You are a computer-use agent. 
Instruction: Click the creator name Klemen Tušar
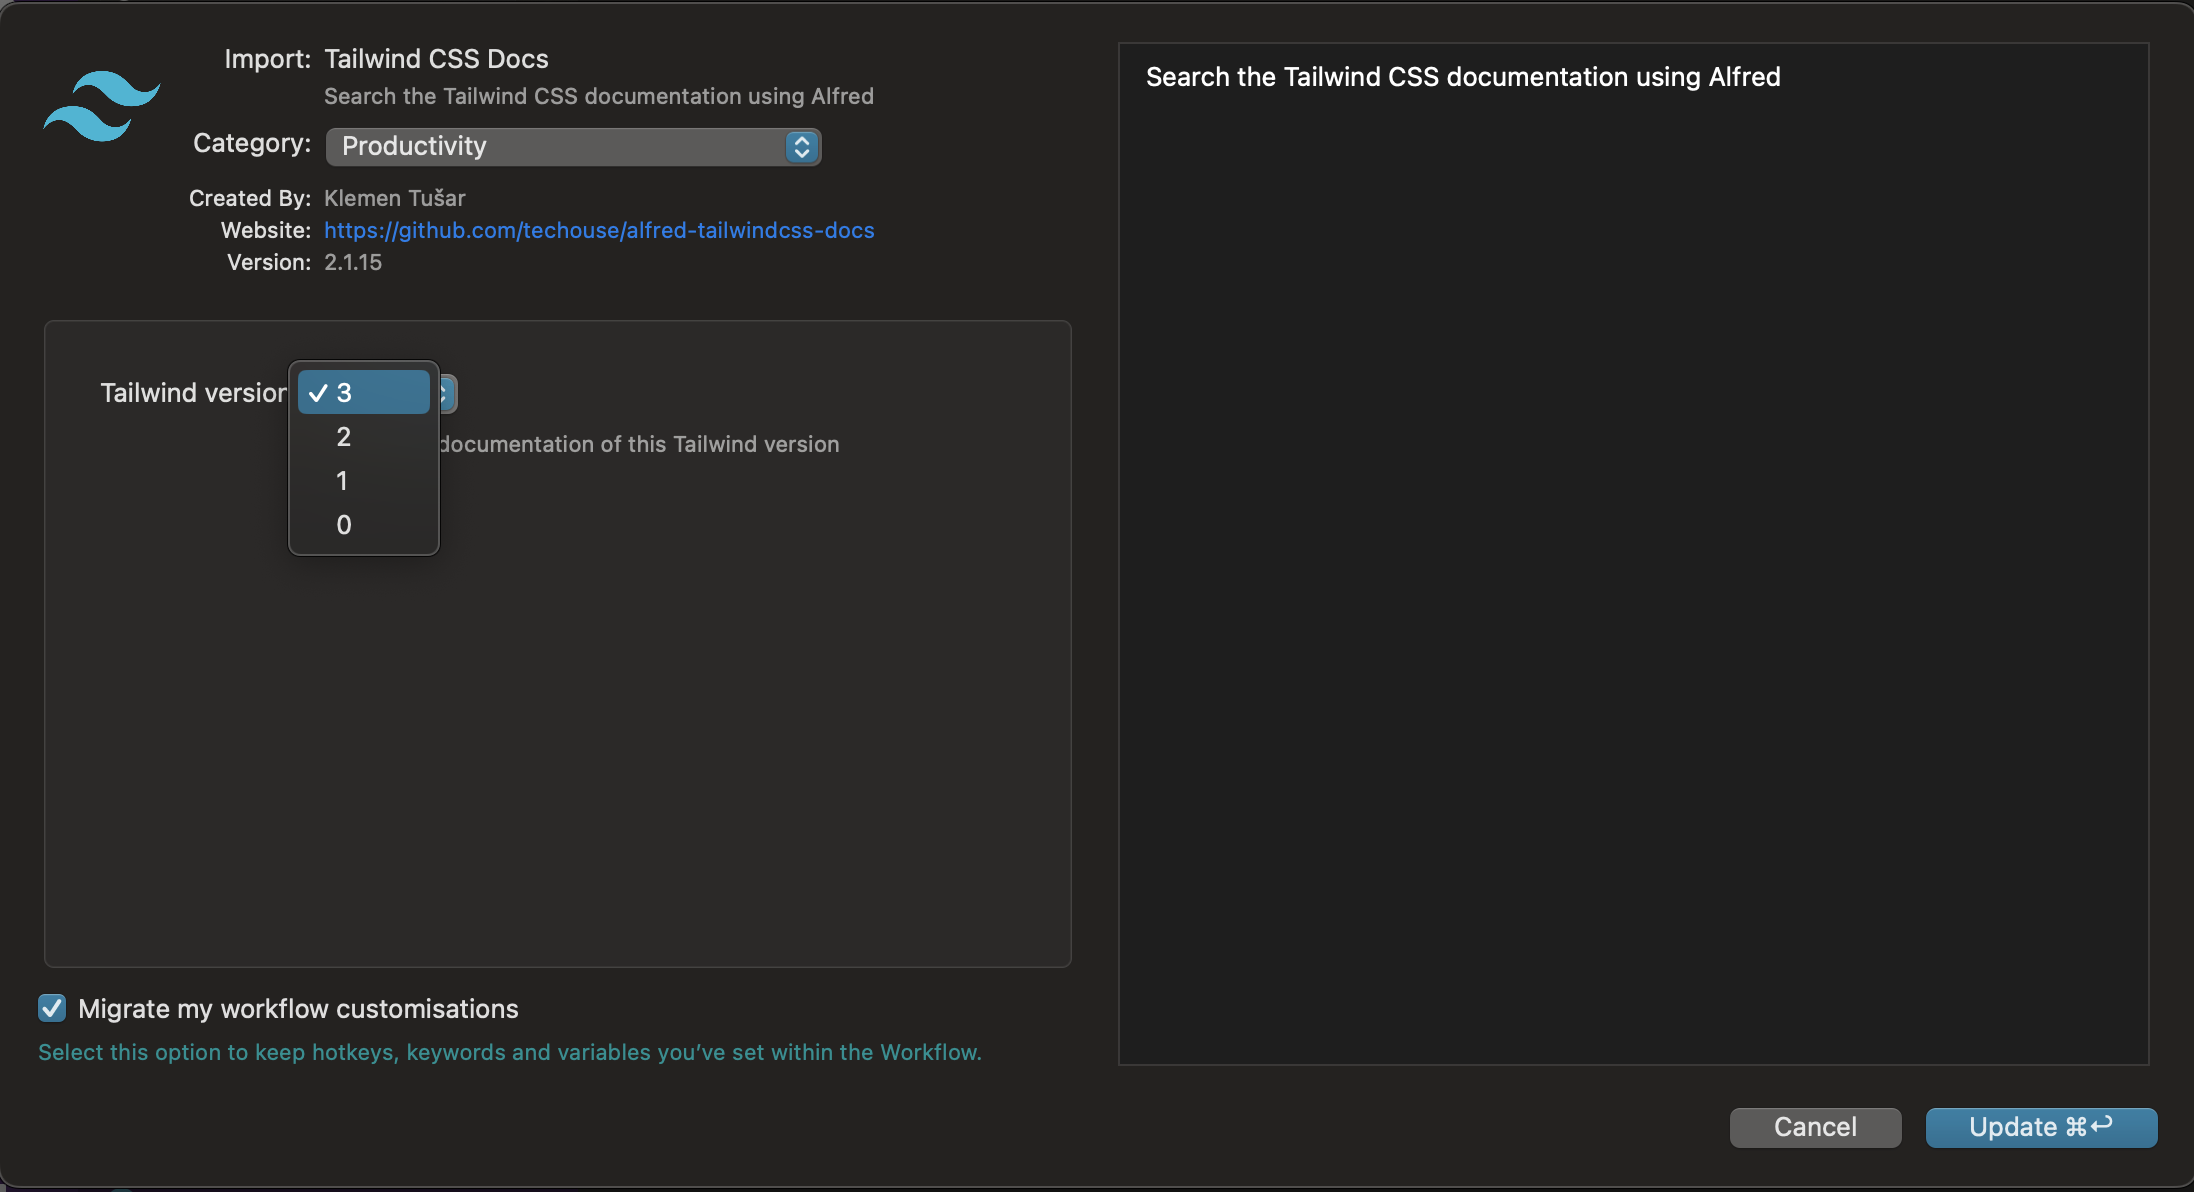tap(395, 198)
